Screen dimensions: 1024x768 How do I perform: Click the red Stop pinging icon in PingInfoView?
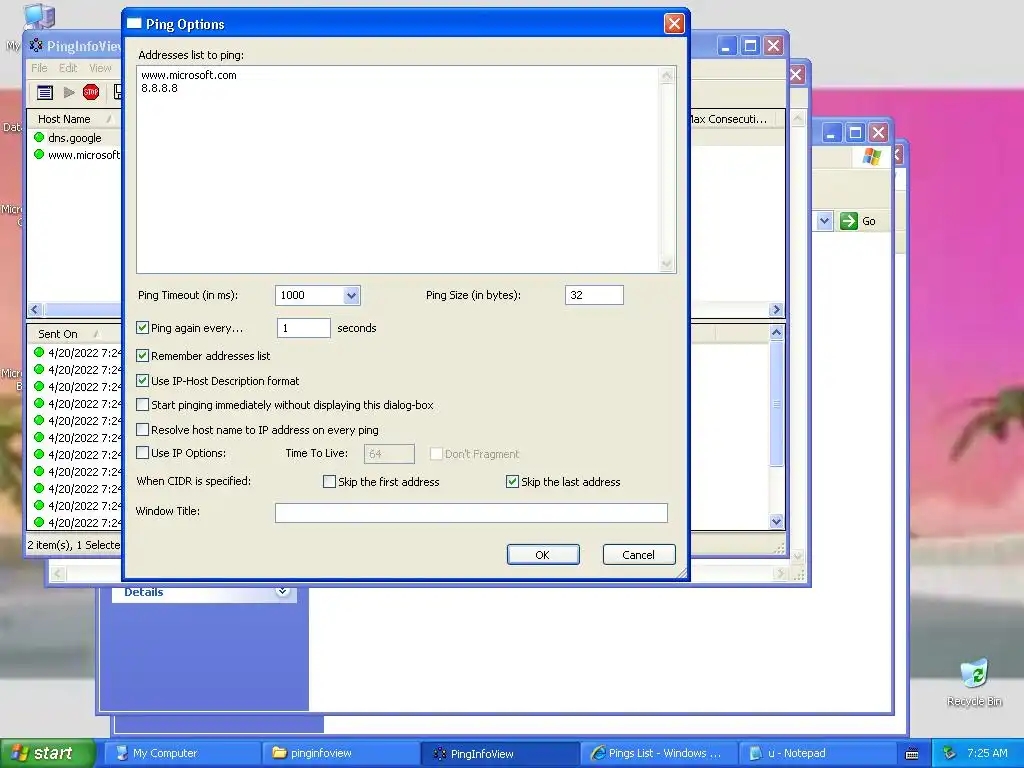coord(91,92)
